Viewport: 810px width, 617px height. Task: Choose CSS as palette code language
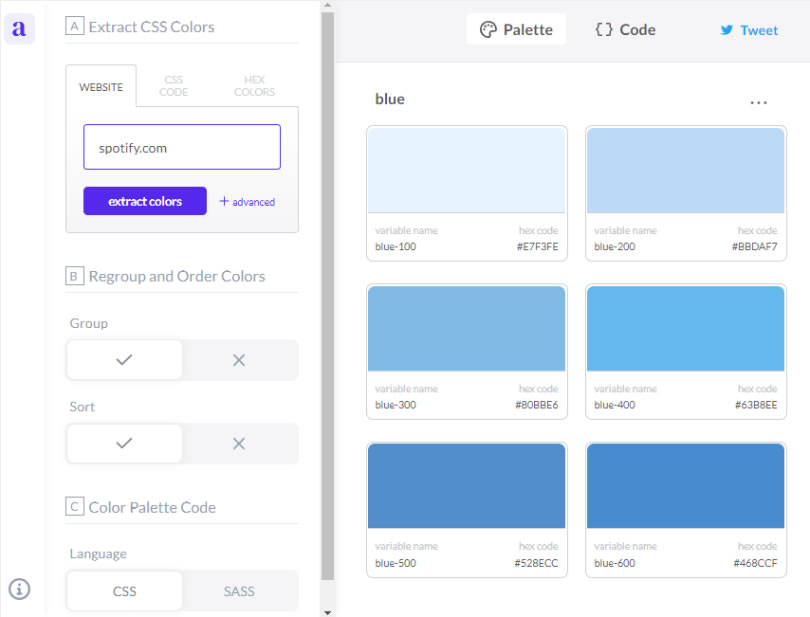(124, 591)
